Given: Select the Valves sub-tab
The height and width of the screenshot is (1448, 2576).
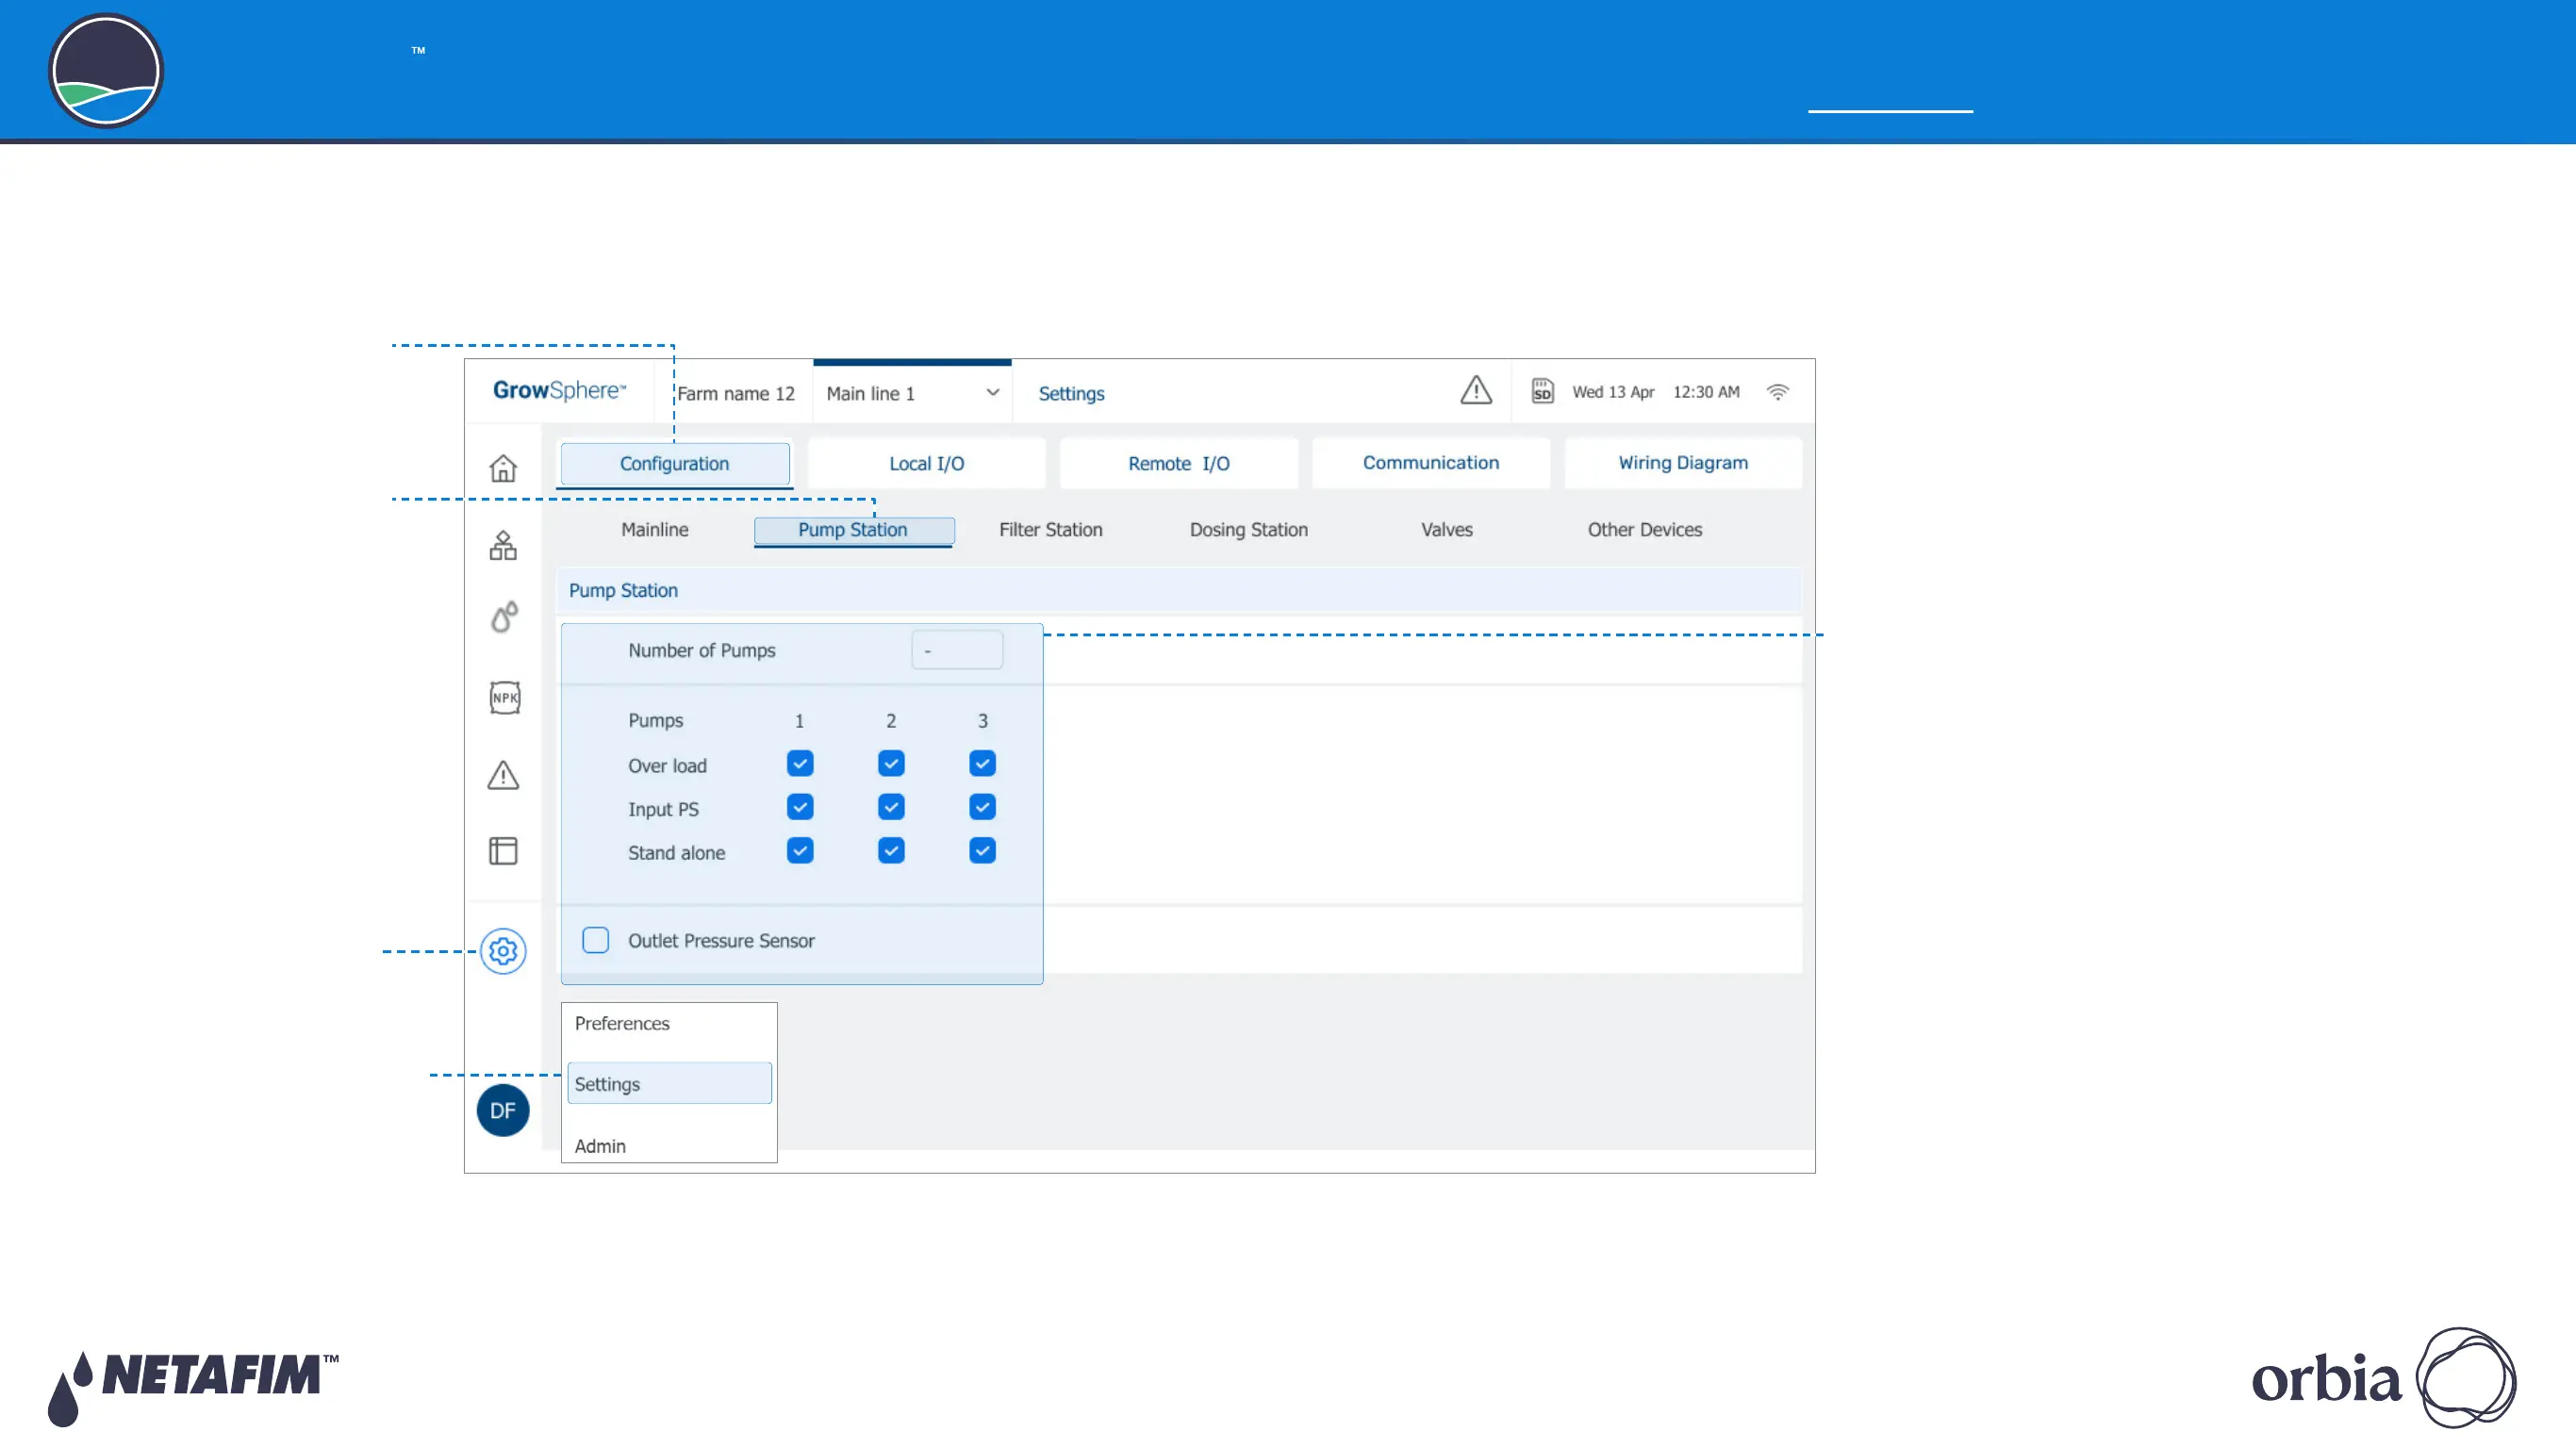Looking at the screenshot, I should pyautogui.click(x=1447, y=530).
